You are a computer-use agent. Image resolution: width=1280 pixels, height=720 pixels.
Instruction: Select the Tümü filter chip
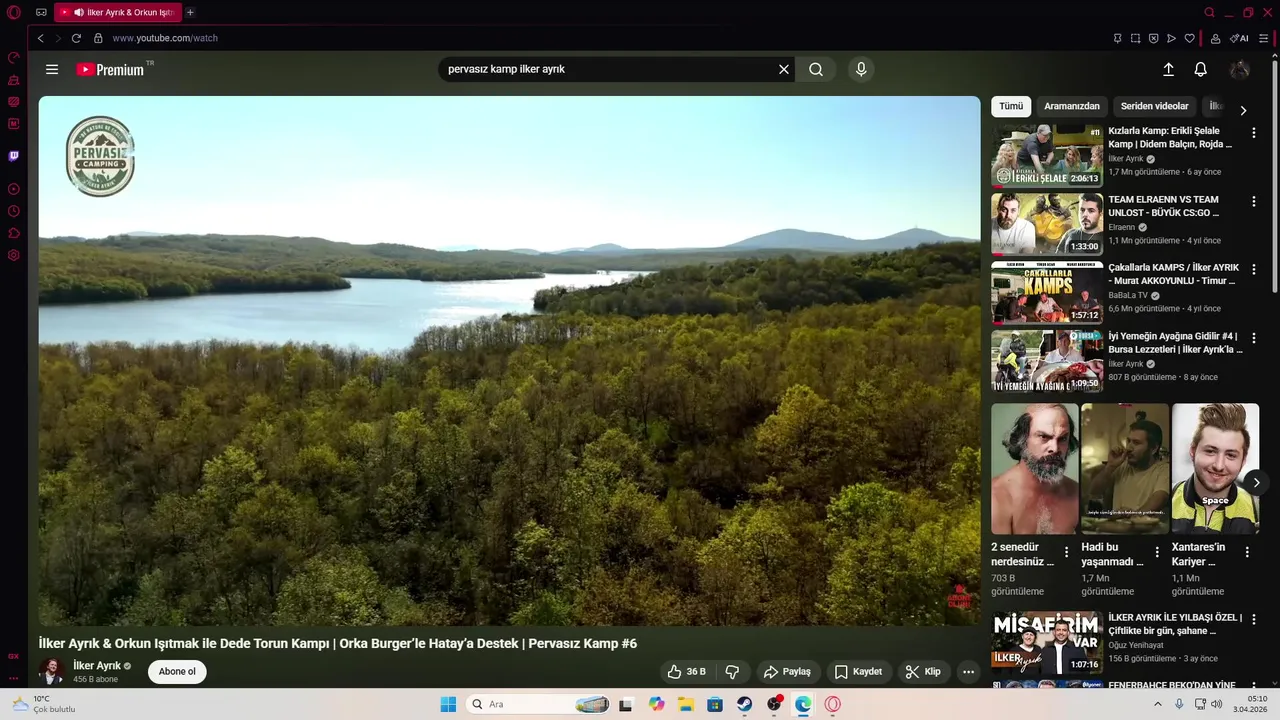pyautogui.click(x=1011, y=106)
